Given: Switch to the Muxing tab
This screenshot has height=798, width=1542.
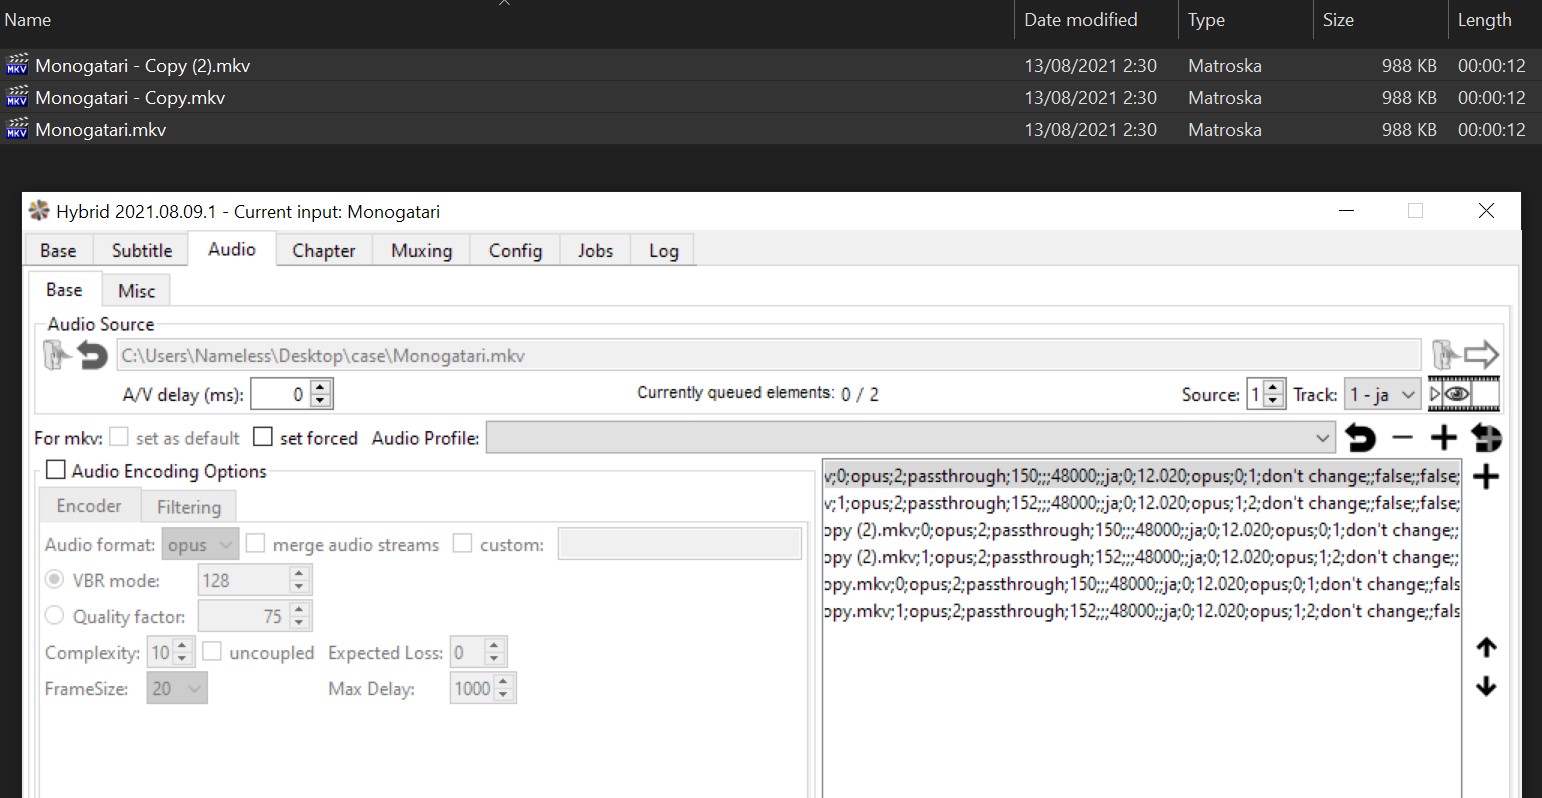Looking at the screenshot, I should (x=421, y=250).
